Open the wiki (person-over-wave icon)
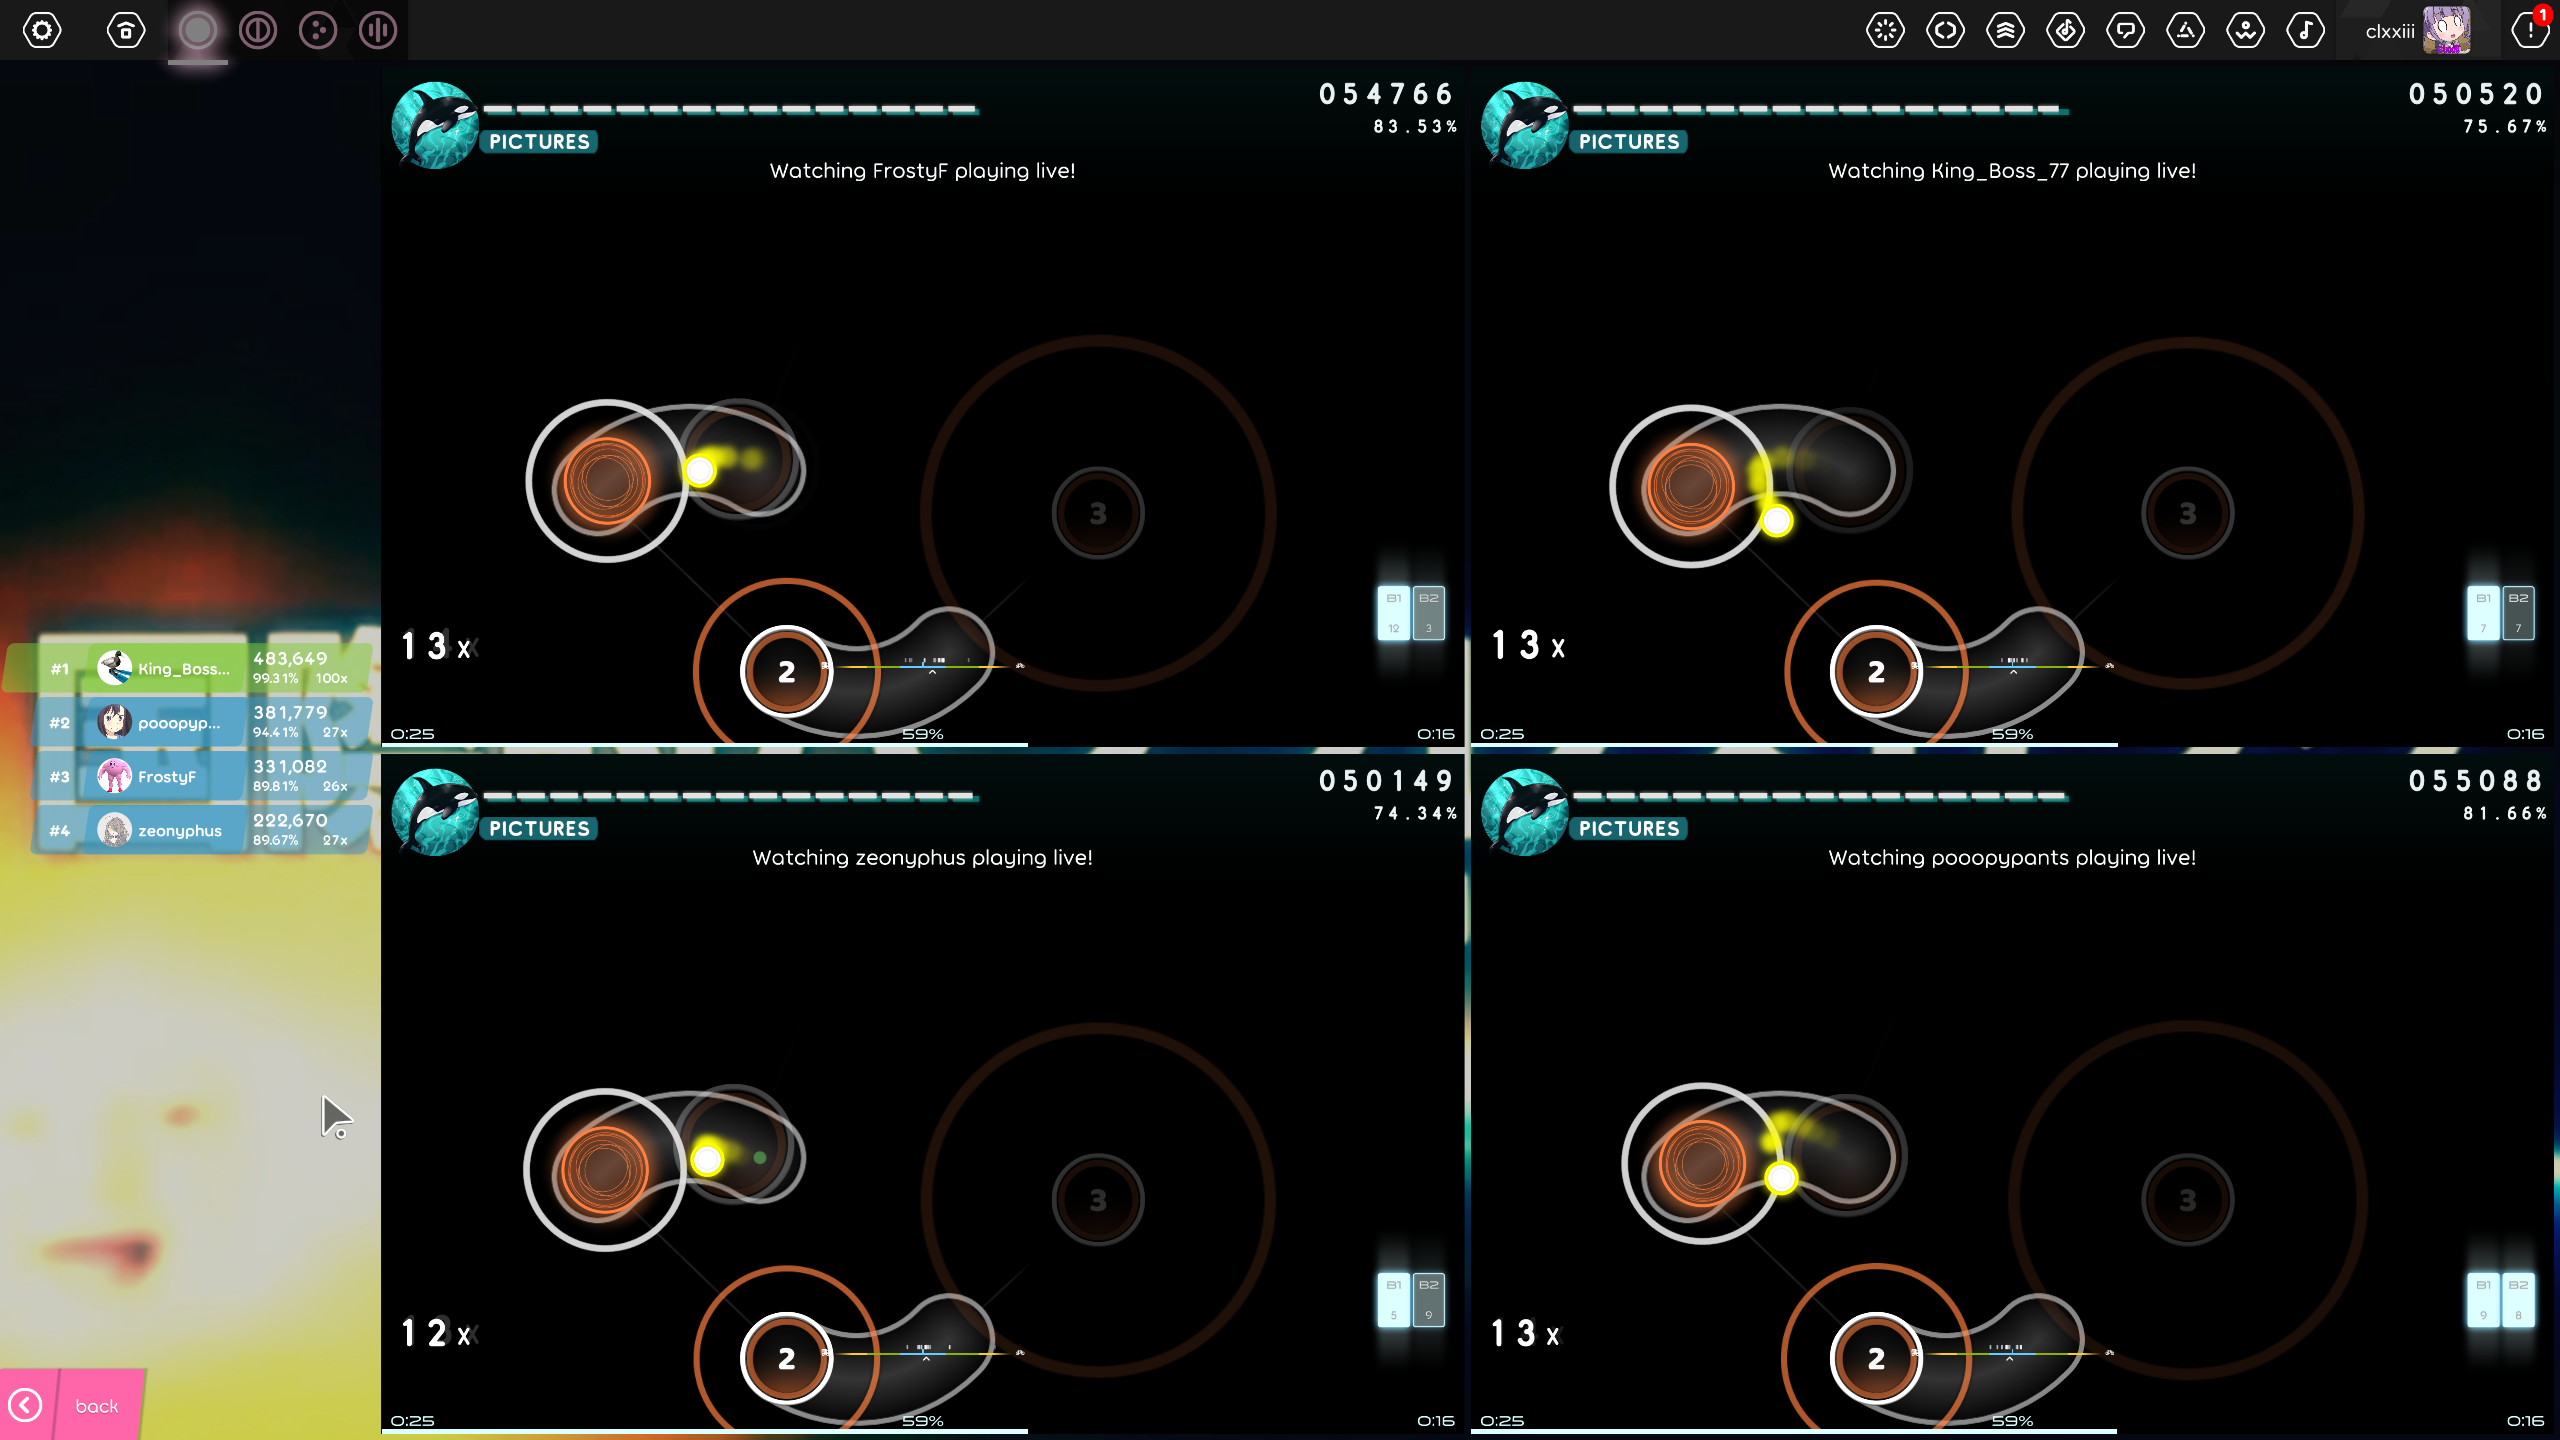This screenshot has width=2560, height=1440. pyautogui.click(x=2245, y=30)
